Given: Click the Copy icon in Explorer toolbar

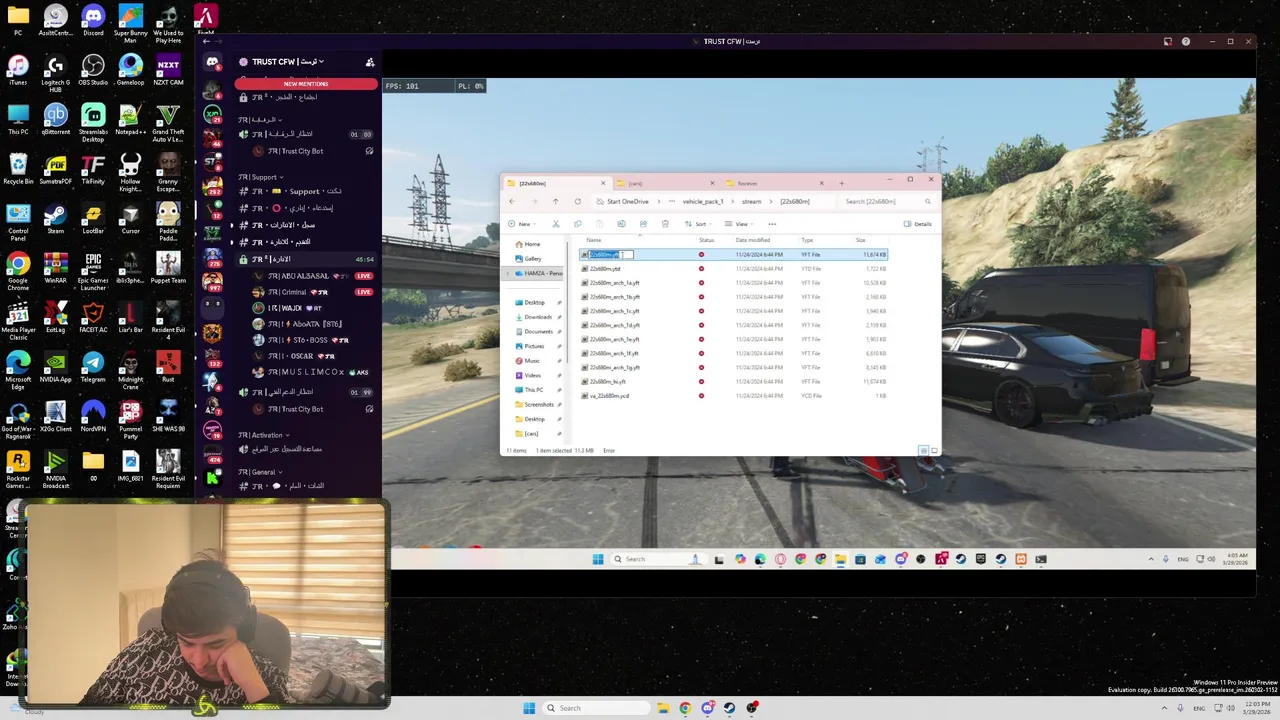Looking at the screenshot, I should pyautogui.click(x=577, y=224).
